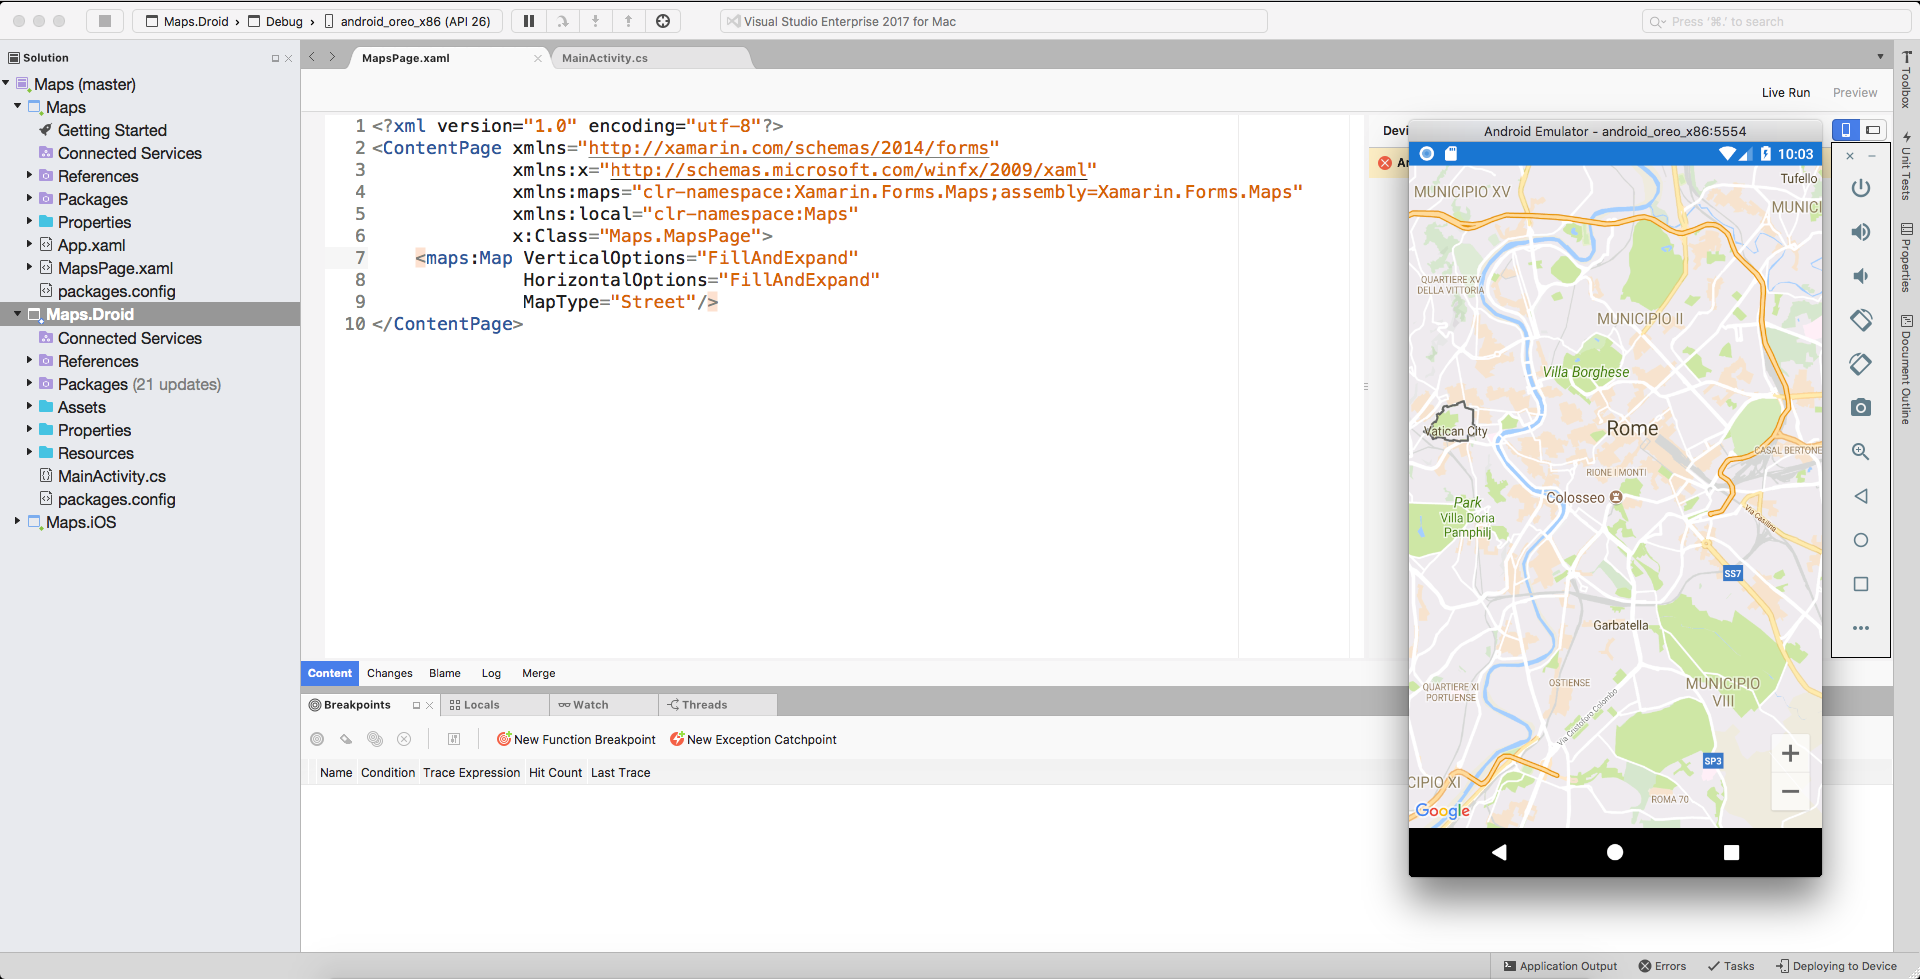This screenshot has height=979, width=1920.
Task: Expand App.xaml node arrow
Action: point(29,244)
